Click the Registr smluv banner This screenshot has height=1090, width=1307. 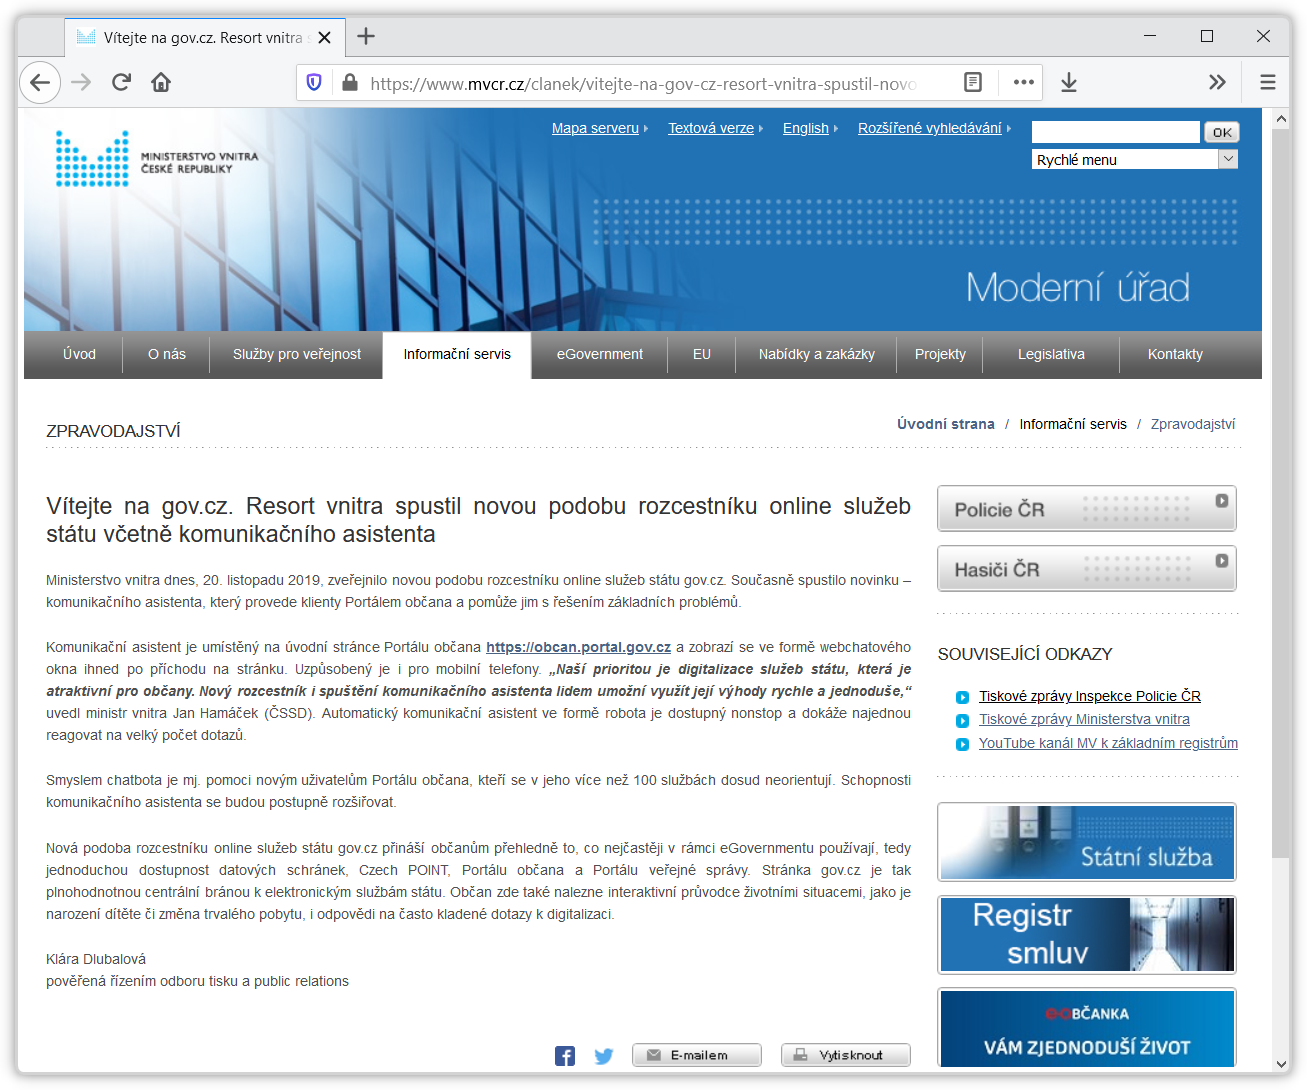point(1087,935)
